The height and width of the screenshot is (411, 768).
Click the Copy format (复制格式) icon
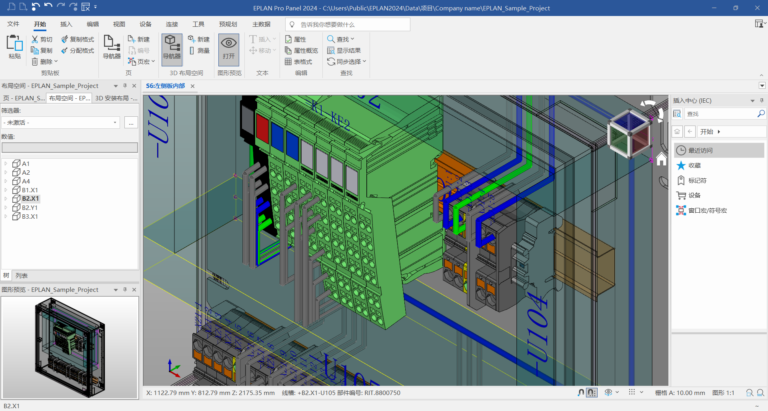coord(65,39)
